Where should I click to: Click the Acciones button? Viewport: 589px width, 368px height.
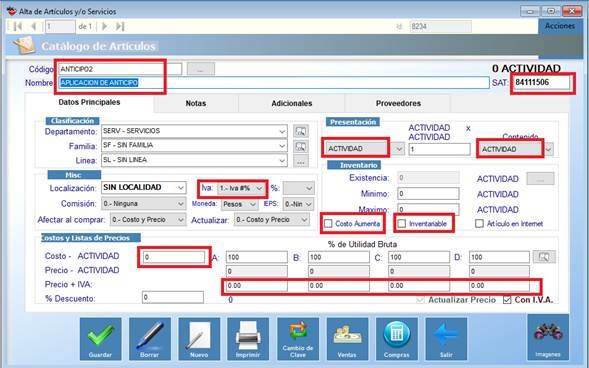560,26
